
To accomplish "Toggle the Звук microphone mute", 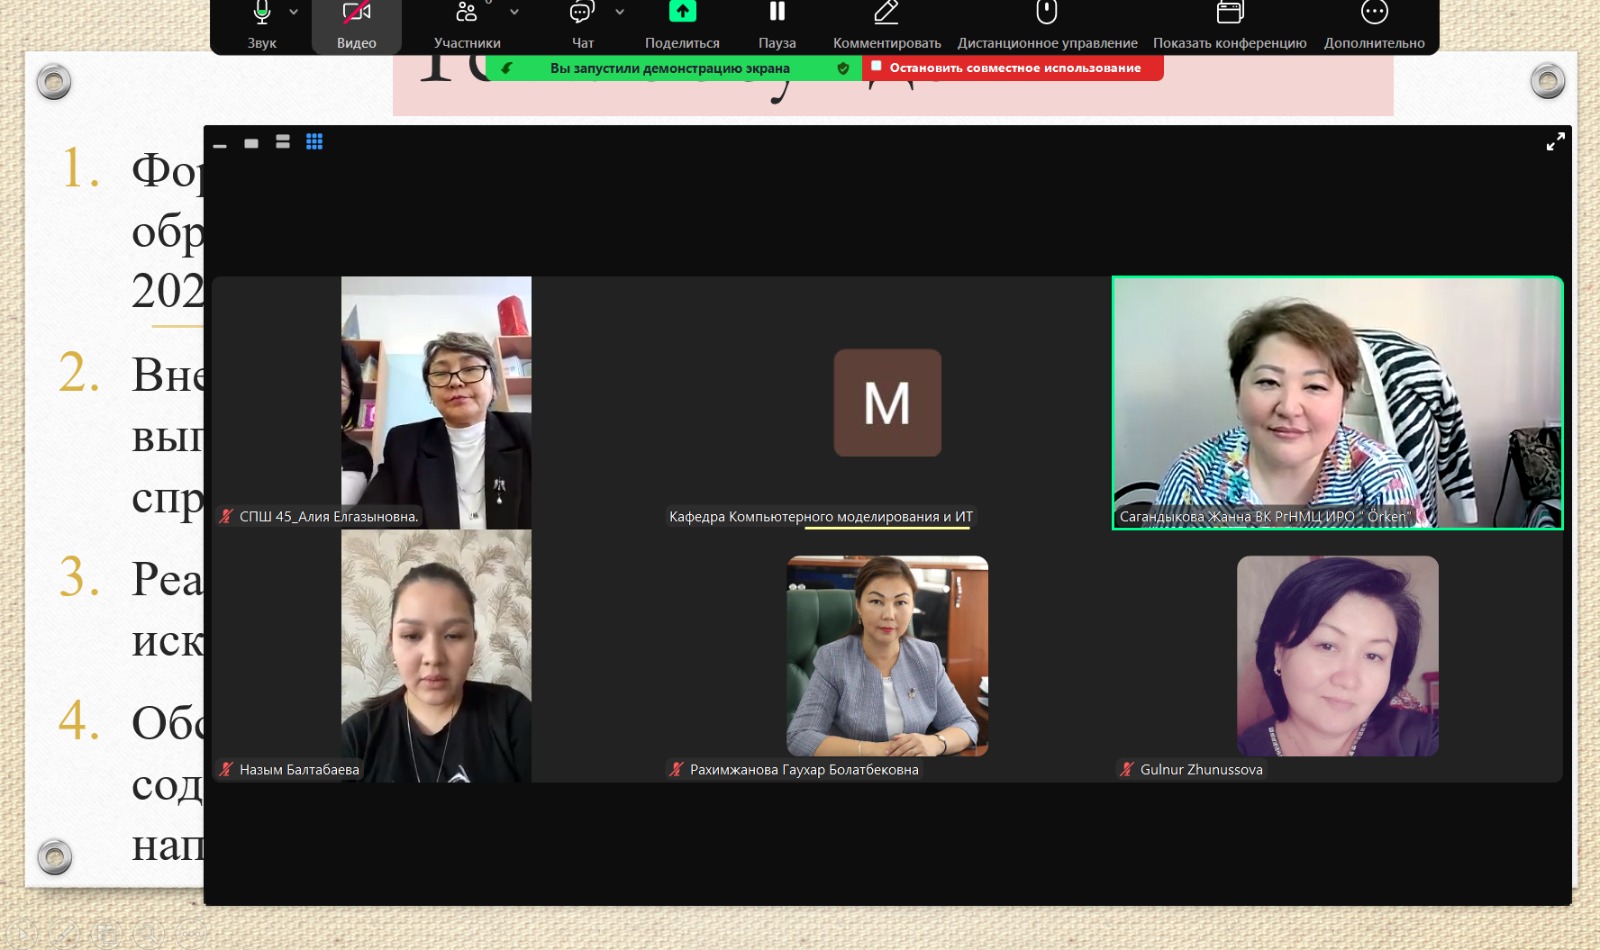I will (261, 14).
